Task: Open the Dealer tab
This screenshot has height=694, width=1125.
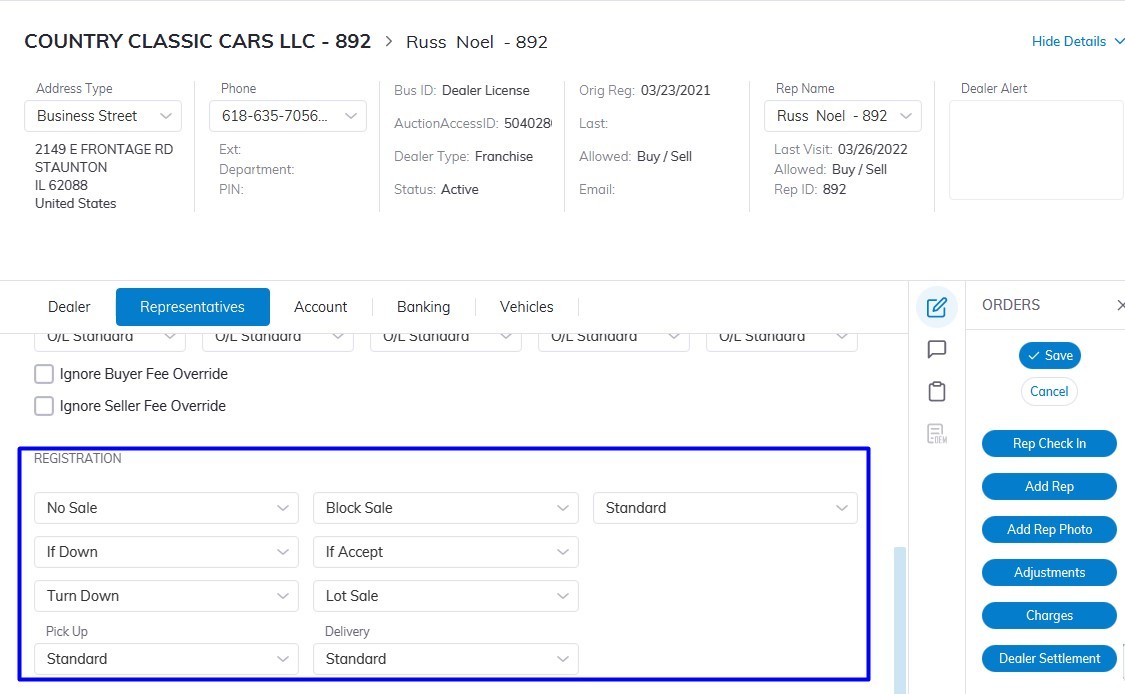Action: click(x=69, y=307)
